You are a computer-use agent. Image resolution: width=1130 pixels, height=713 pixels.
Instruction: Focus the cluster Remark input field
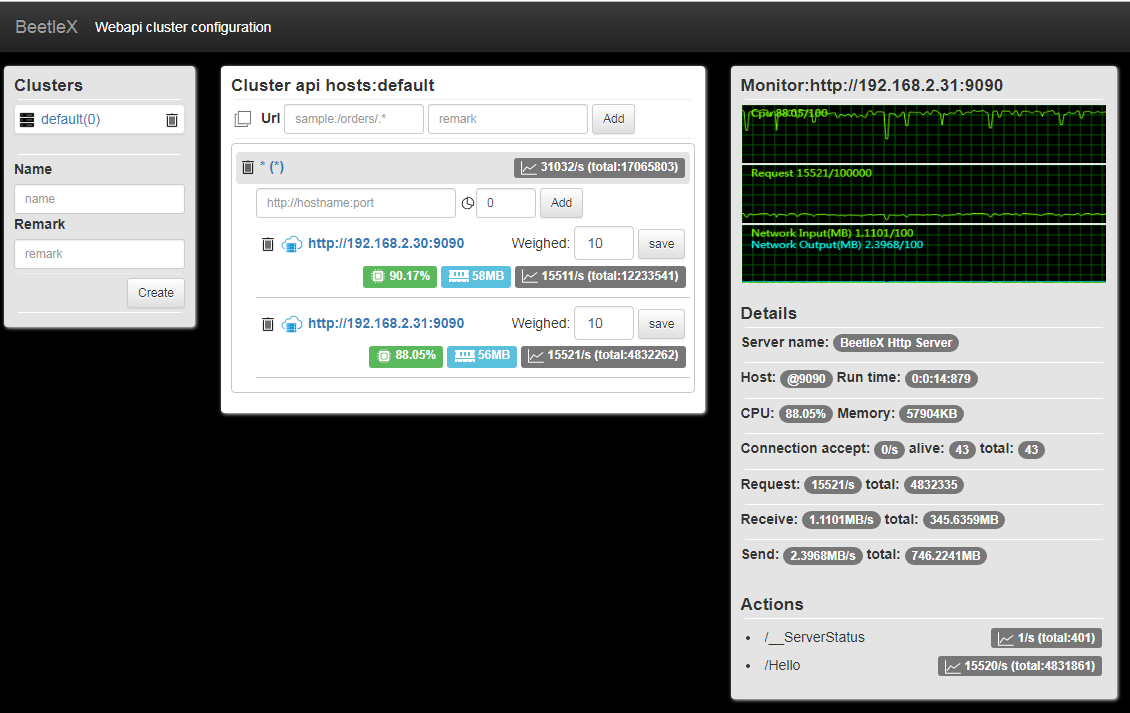[x=99, y=254]
